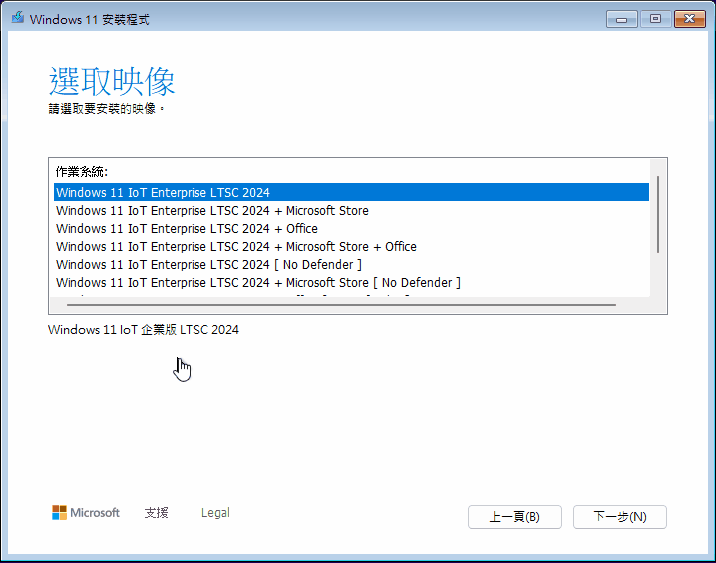Click the Windows setup icon in title bar
Screen dimensions: 716x563
(x=17, y=18)
